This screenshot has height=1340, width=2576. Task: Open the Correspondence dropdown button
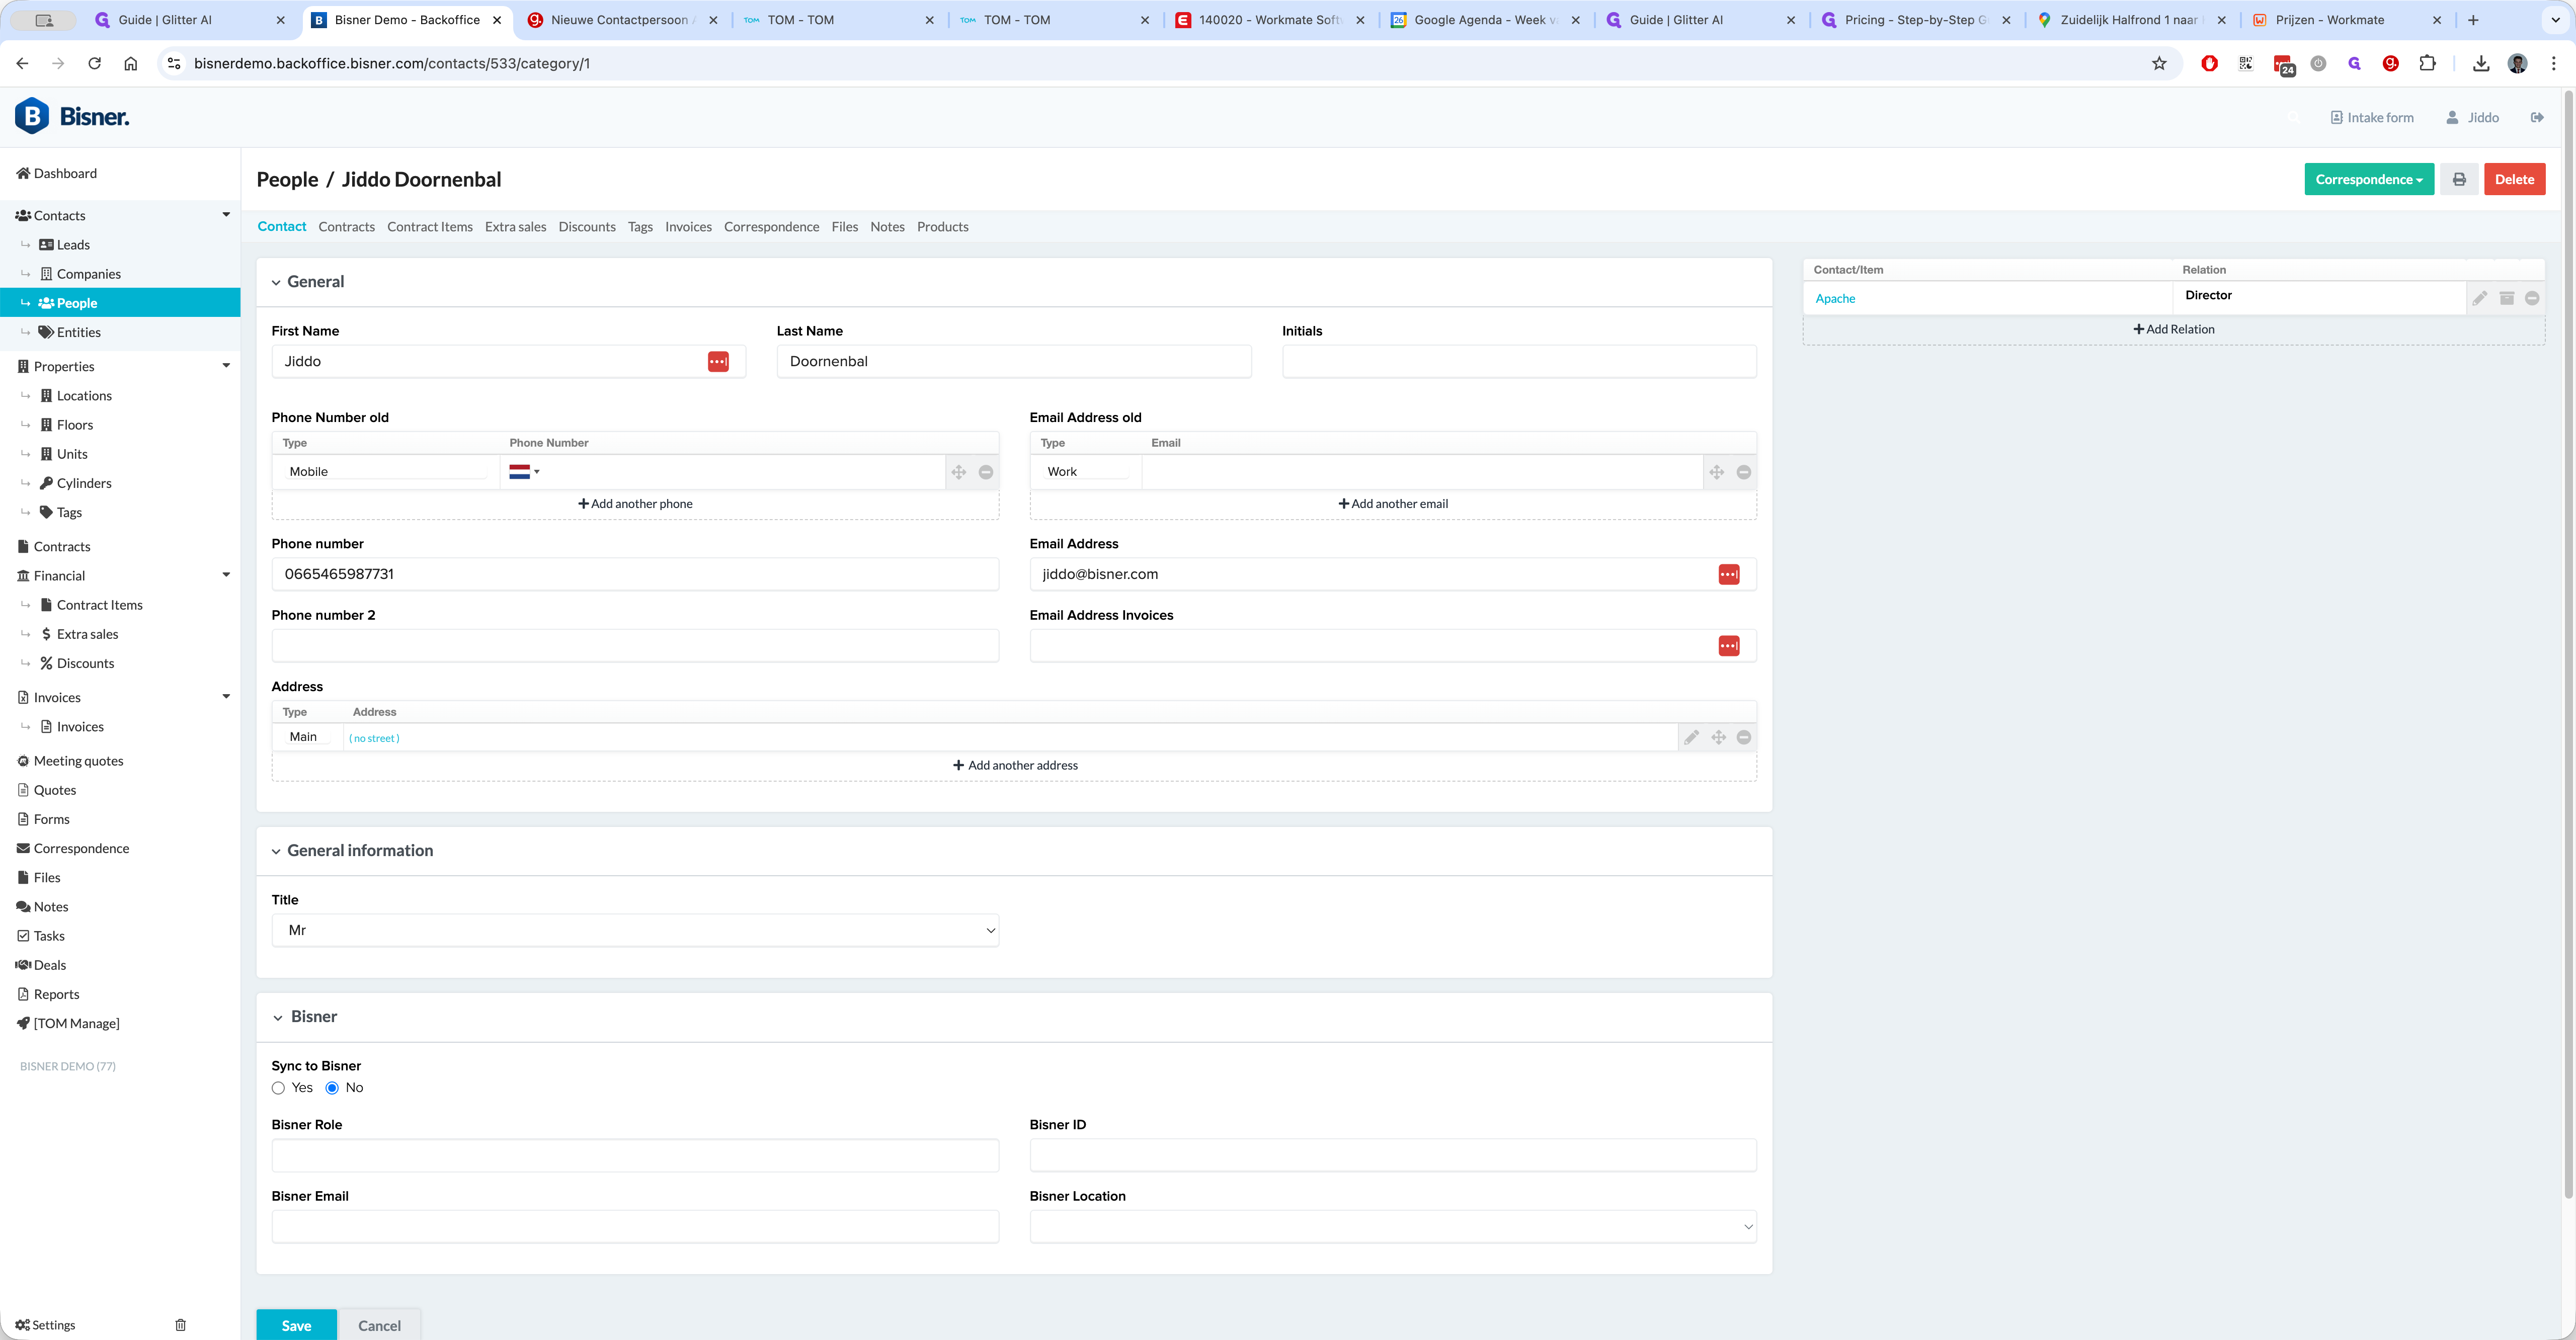click(2368, 180)
